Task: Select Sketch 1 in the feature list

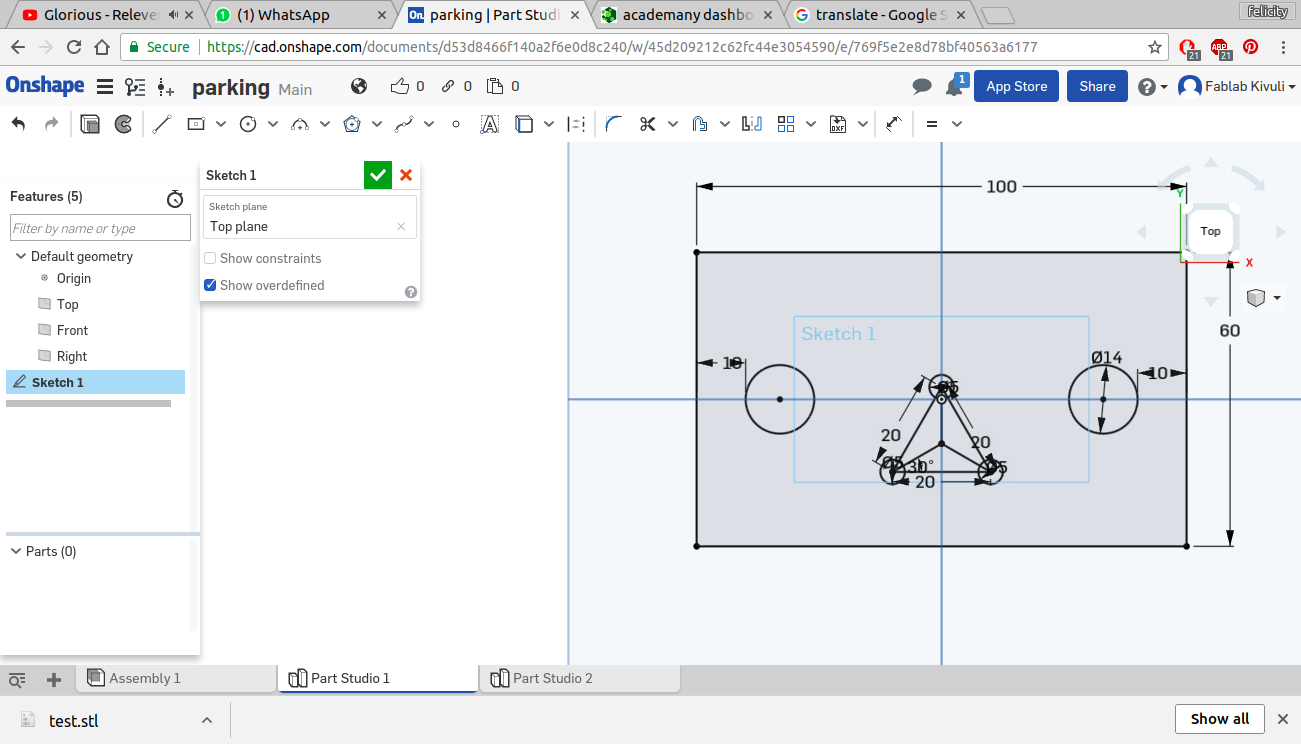Action: [x=95, y=382]
